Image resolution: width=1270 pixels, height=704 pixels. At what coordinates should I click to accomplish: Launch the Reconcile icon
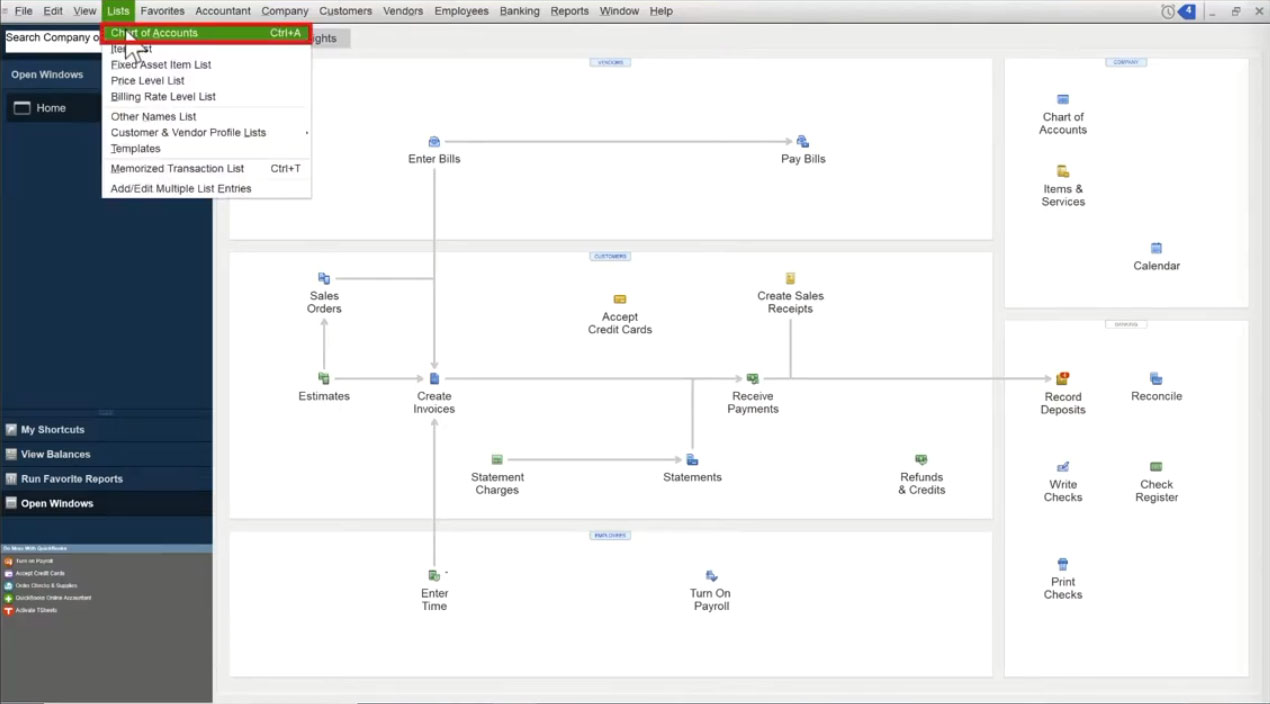(x=1156, y=379)
